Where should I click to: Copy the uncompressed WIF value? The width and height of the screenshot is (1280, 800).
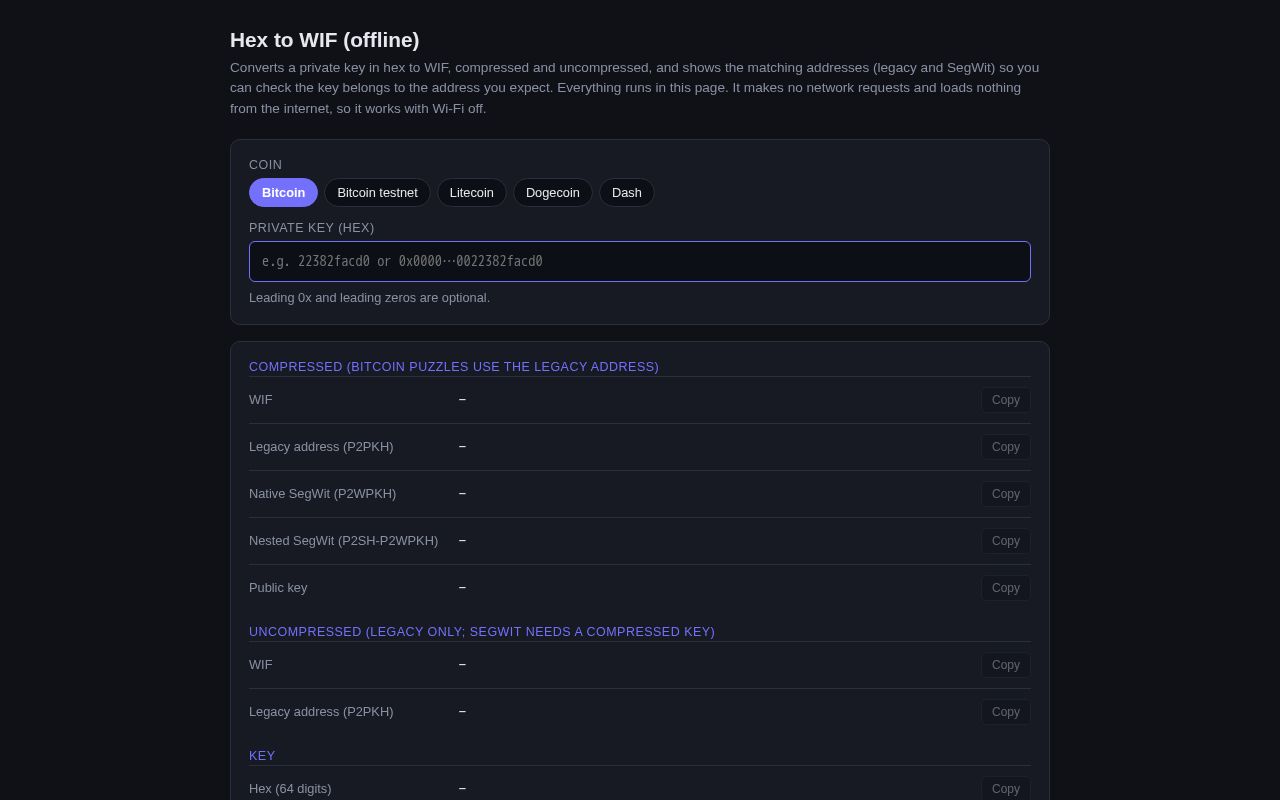tap(1006, 665)
